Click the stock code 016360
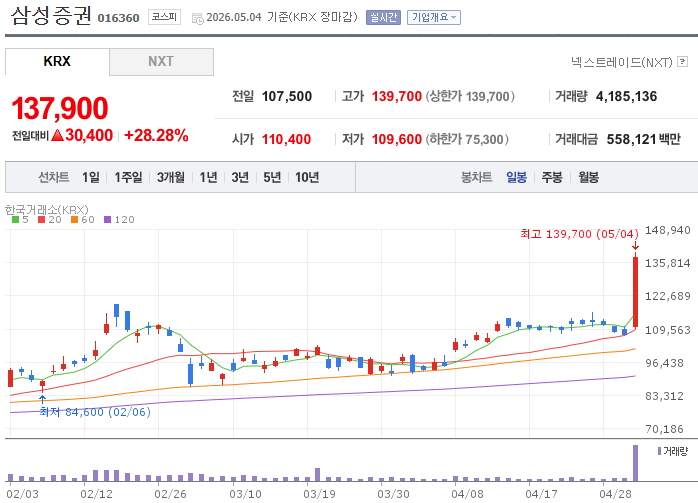The height and width of the screenshot is (503, 698). [x=118, y=18]
